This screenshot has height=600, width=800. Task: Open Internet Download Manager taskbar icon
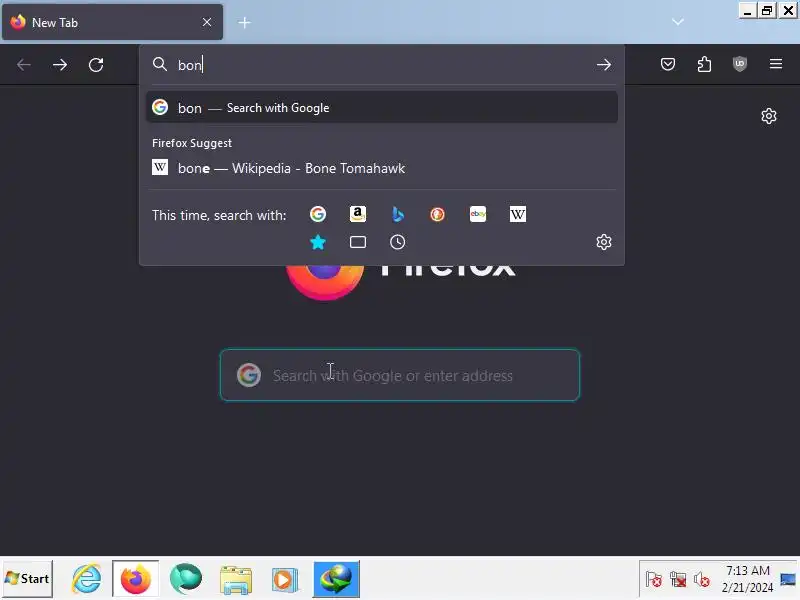point(336,579)
